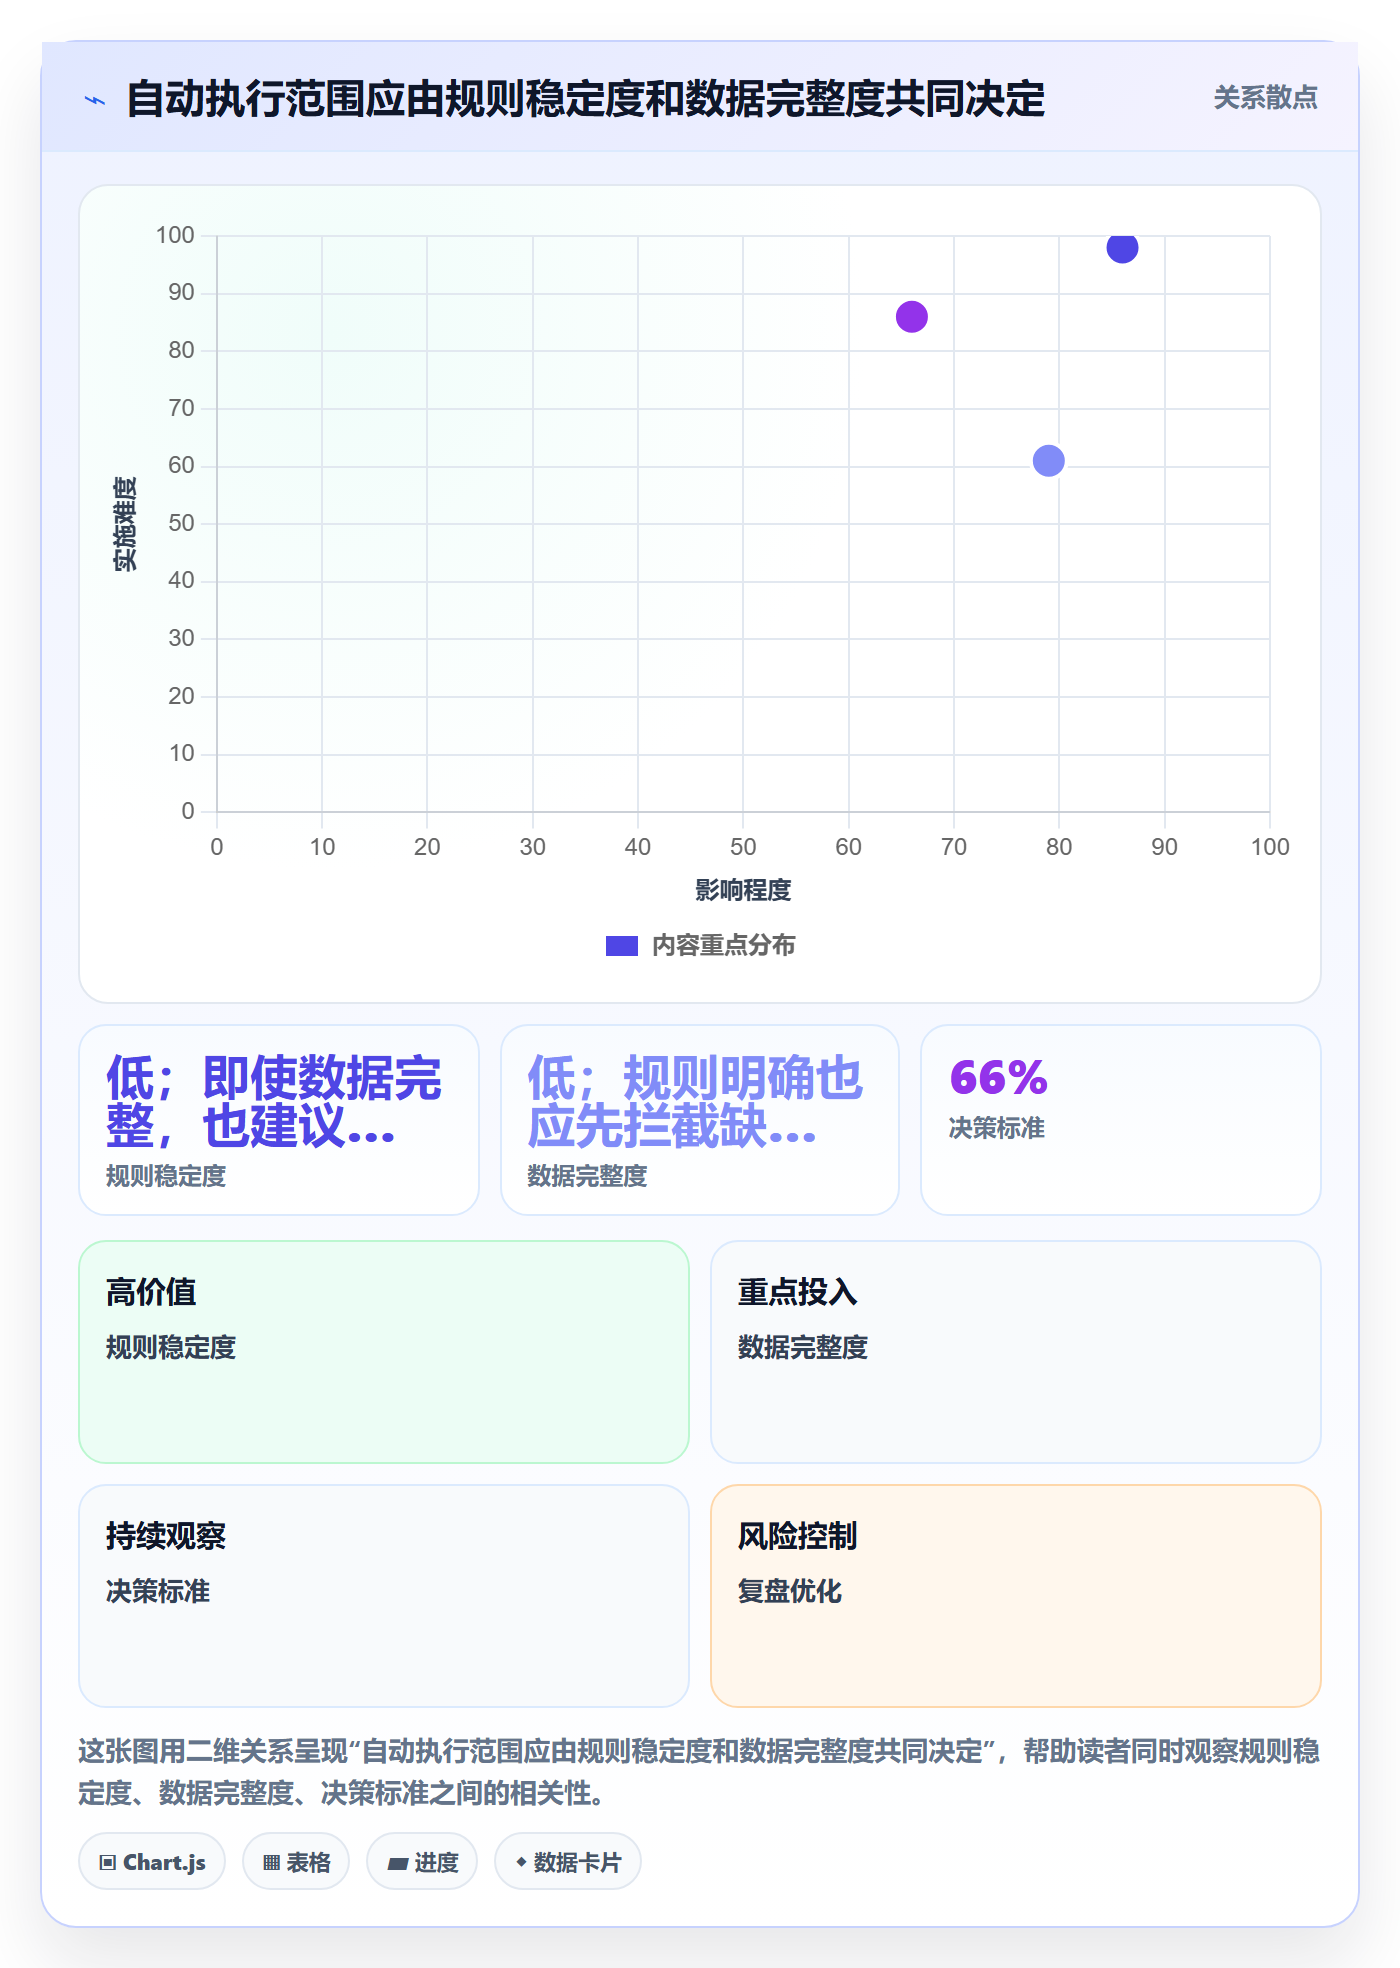Click the 数据卡片 tag chip

pos(568,1862)
